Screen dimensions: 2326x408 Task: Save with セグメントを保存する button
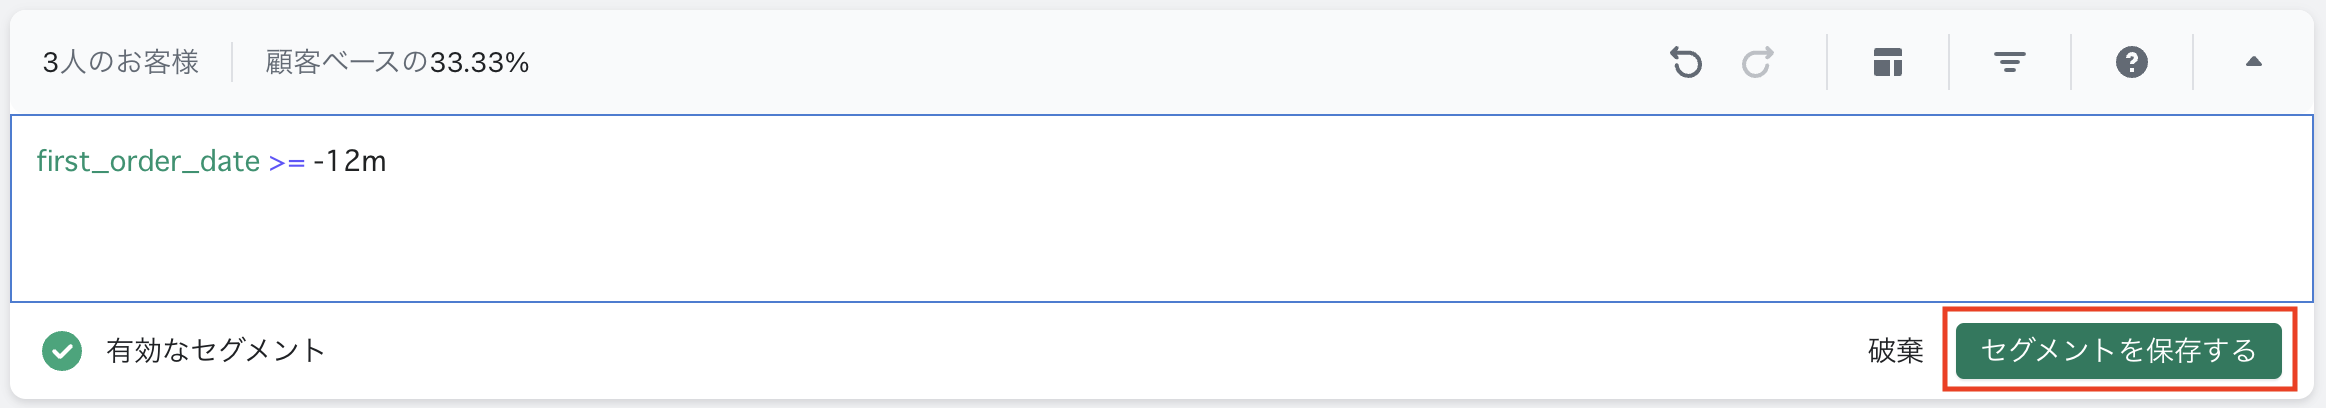tap(2118, 351)
